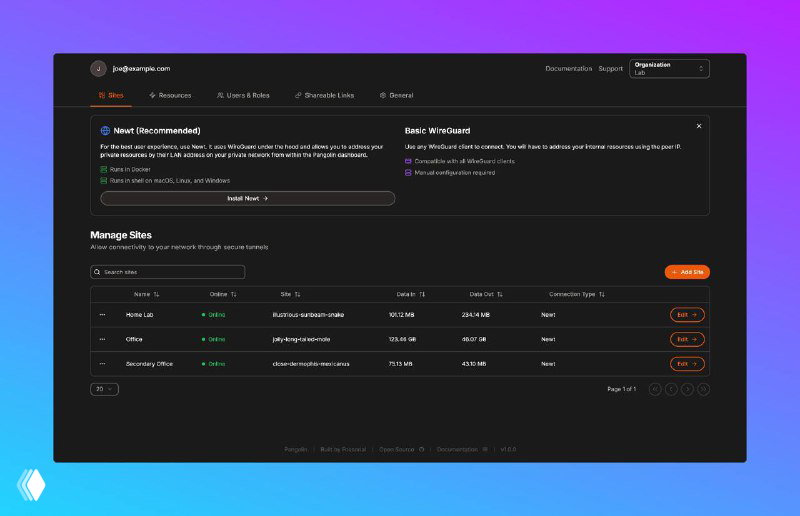The width and height of the screenshot is (800, 516).
Task: Jump to the last page of sites
Action: click(704, 389)
